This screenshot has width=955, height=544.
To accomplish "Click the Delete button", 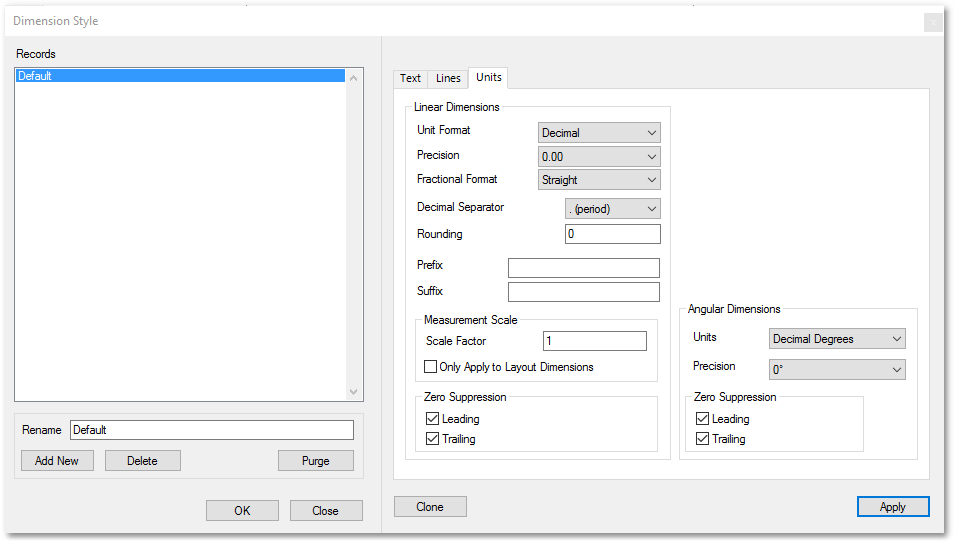I will [x=143, y=461].
